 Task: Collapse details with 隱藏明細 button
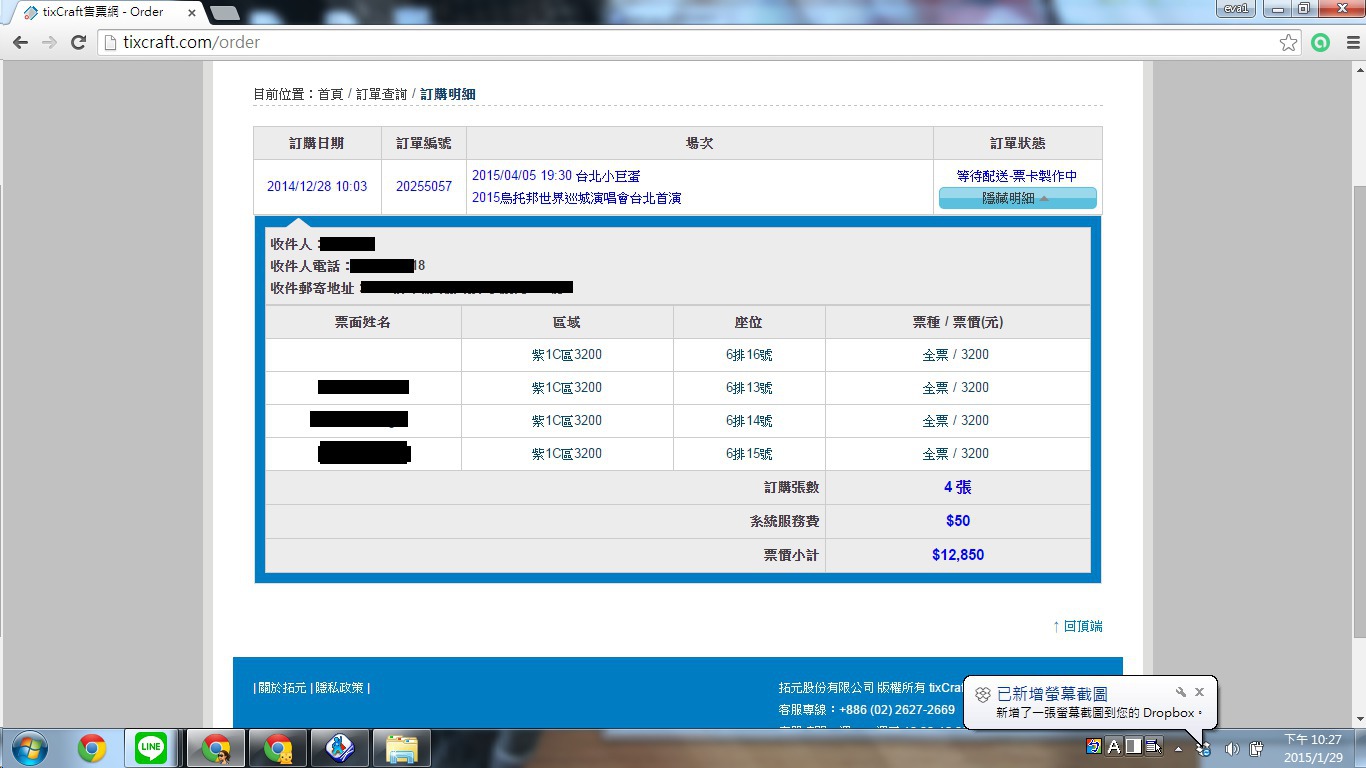[1017, 198]
